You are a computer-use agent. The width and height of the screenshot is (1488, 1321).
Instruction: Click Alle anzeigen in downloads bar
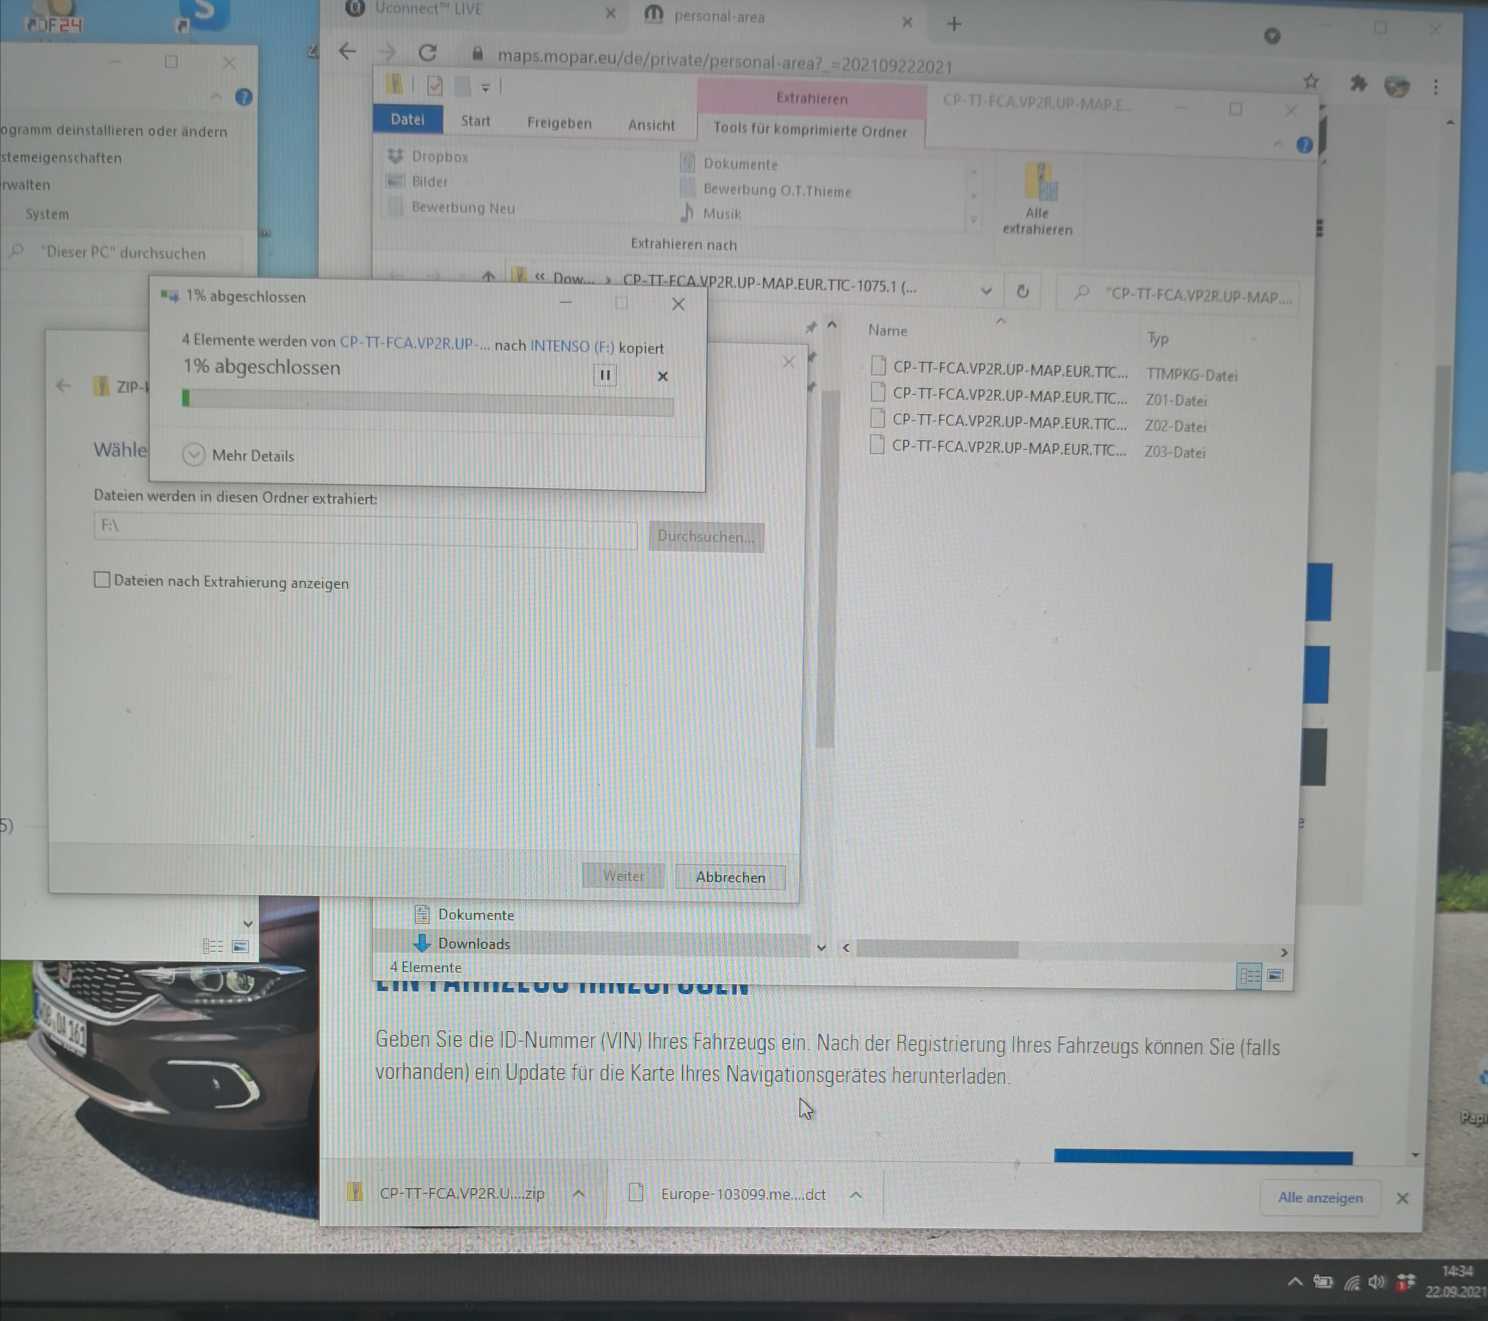coord(1320,1197)
